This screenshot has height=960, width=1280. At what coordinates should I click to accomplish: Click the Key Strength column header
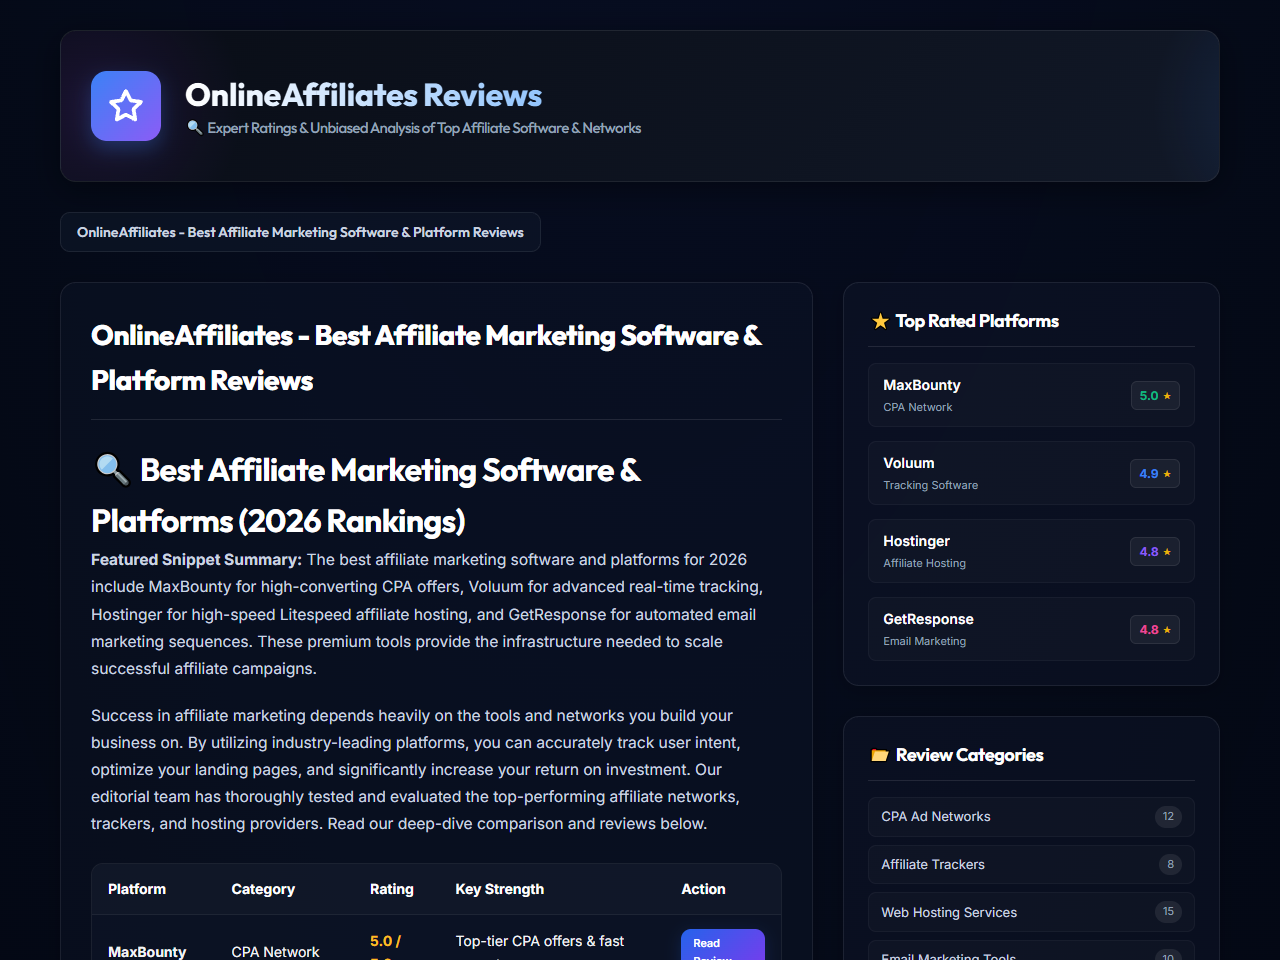tap(500, 889)
